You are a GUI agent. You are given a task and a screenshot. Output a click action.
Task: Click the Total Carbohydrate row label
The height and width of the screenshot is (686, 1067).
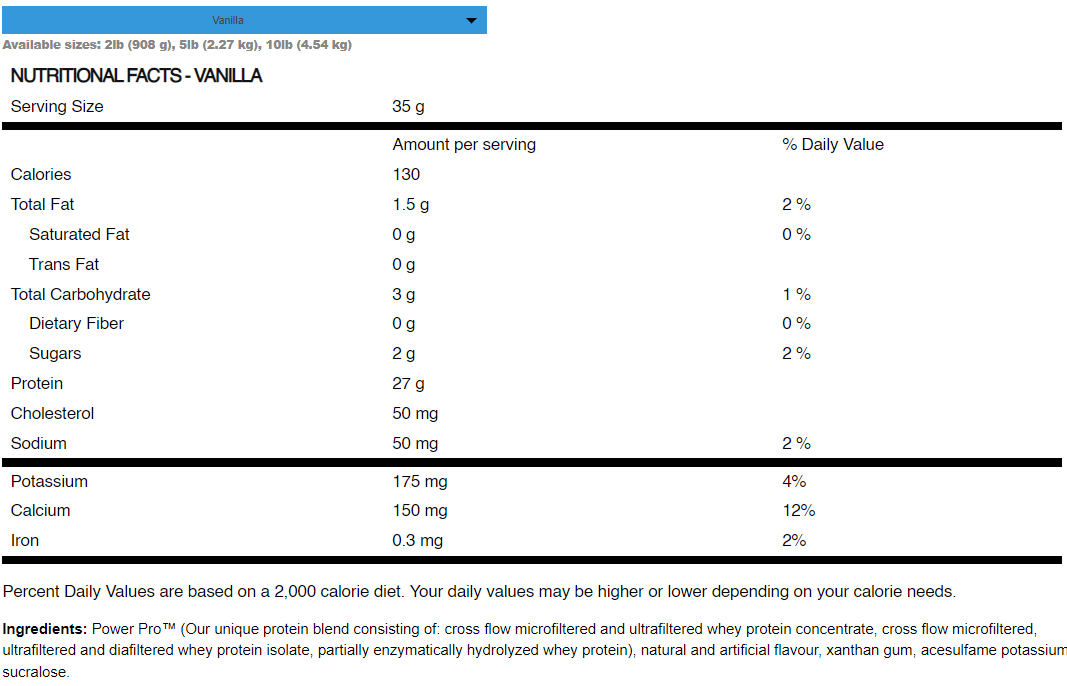click(x=81, y=294)
